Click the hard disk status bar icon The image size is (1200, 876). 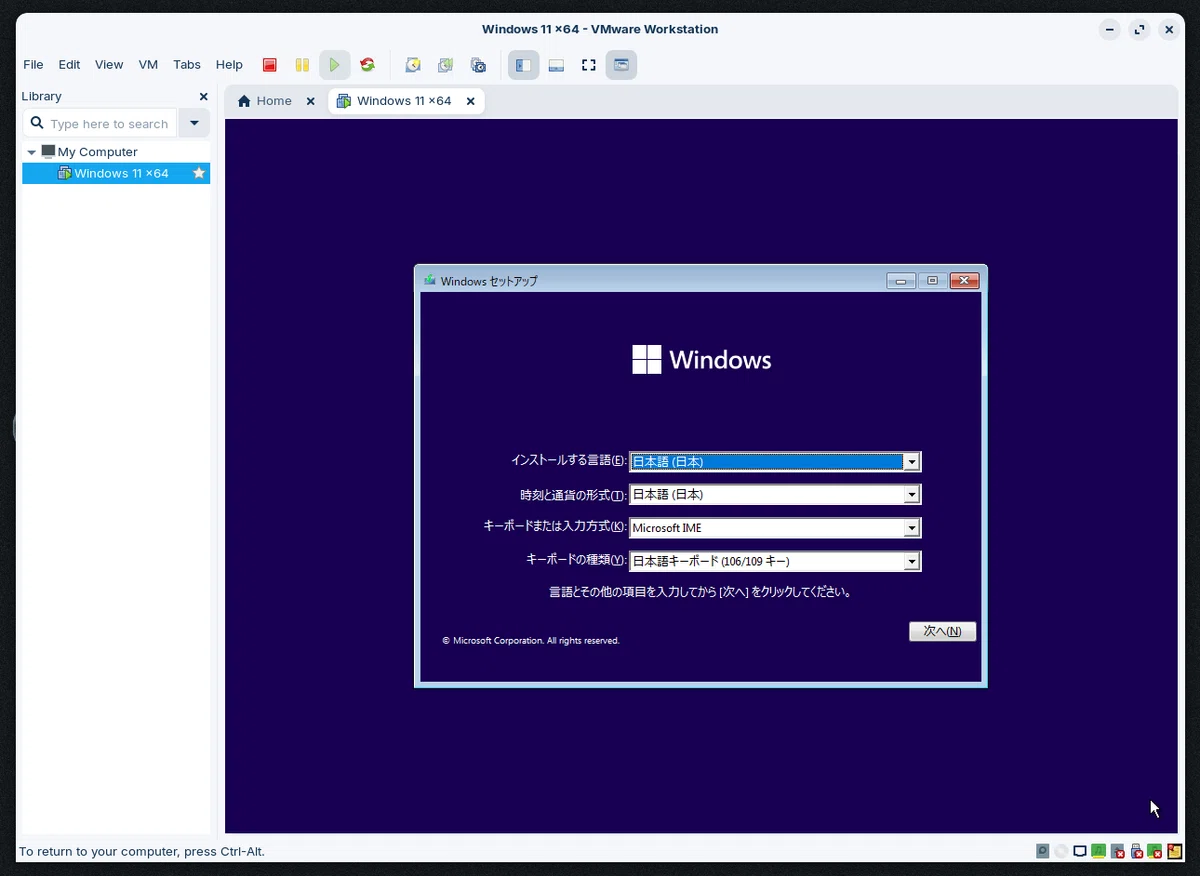pyautogui.click(x=1043, y=851)
